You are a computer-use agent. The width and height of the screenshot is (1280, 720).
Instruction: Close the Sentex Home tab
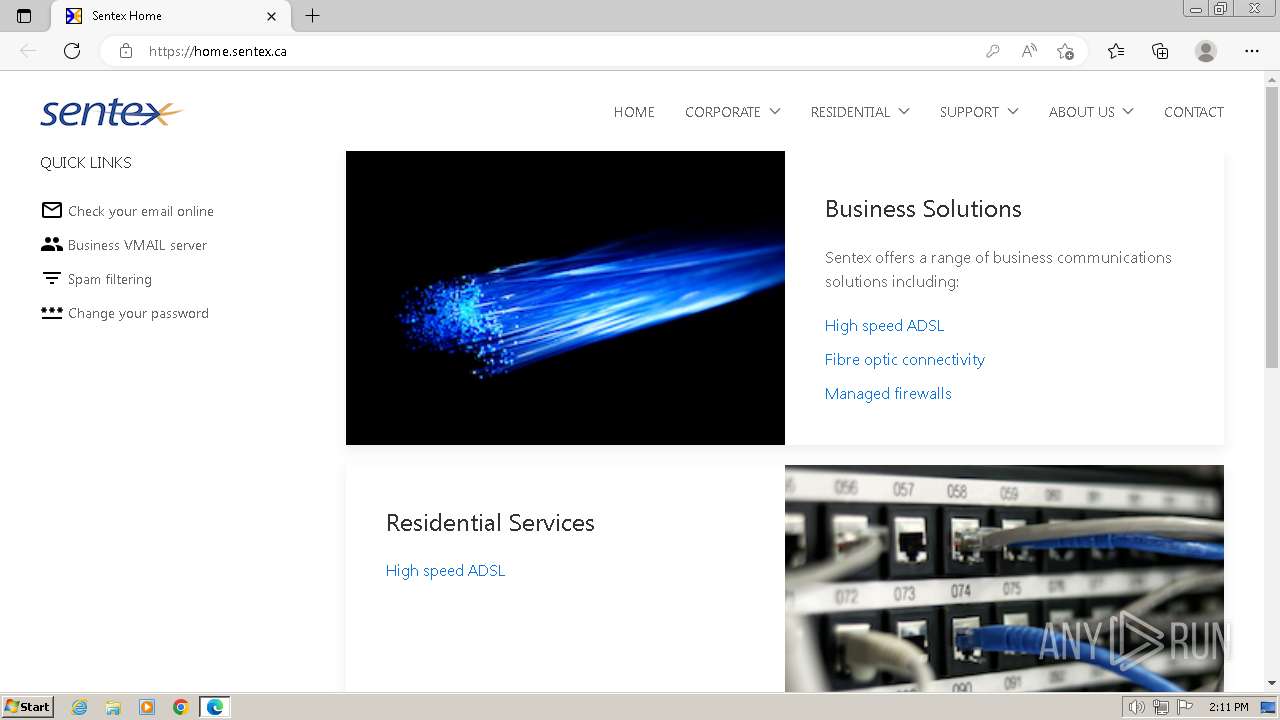(x=272, y=16)
